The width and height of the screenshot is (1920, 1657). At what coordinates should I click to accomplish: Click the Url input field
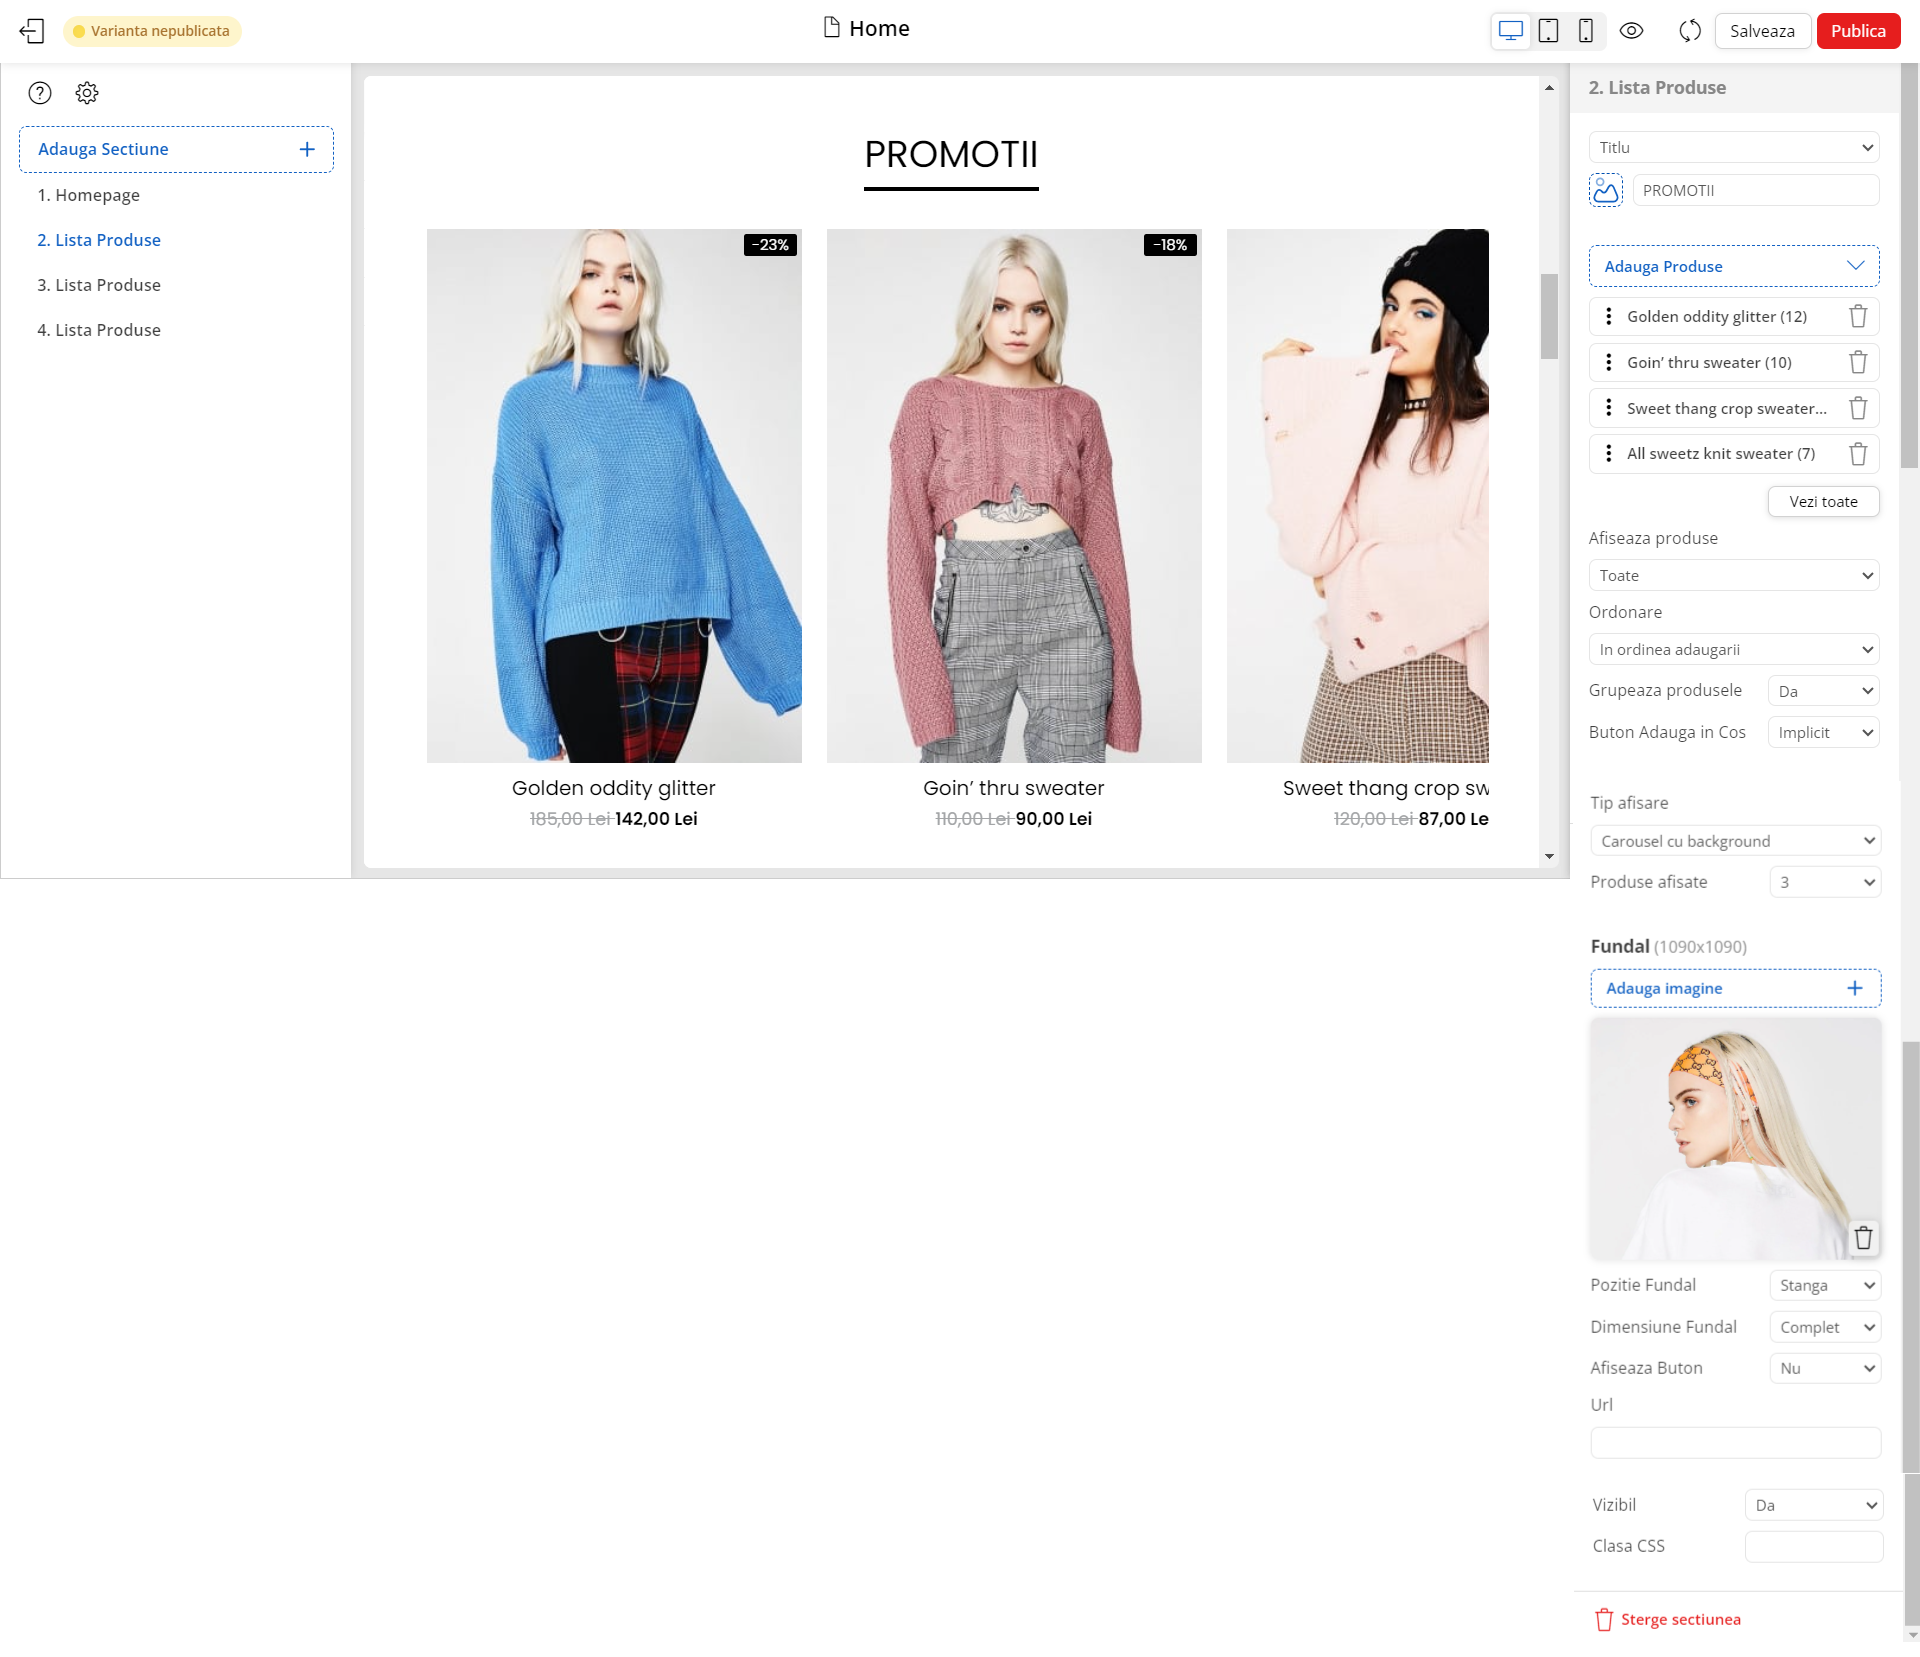tap(1733, 1443)
